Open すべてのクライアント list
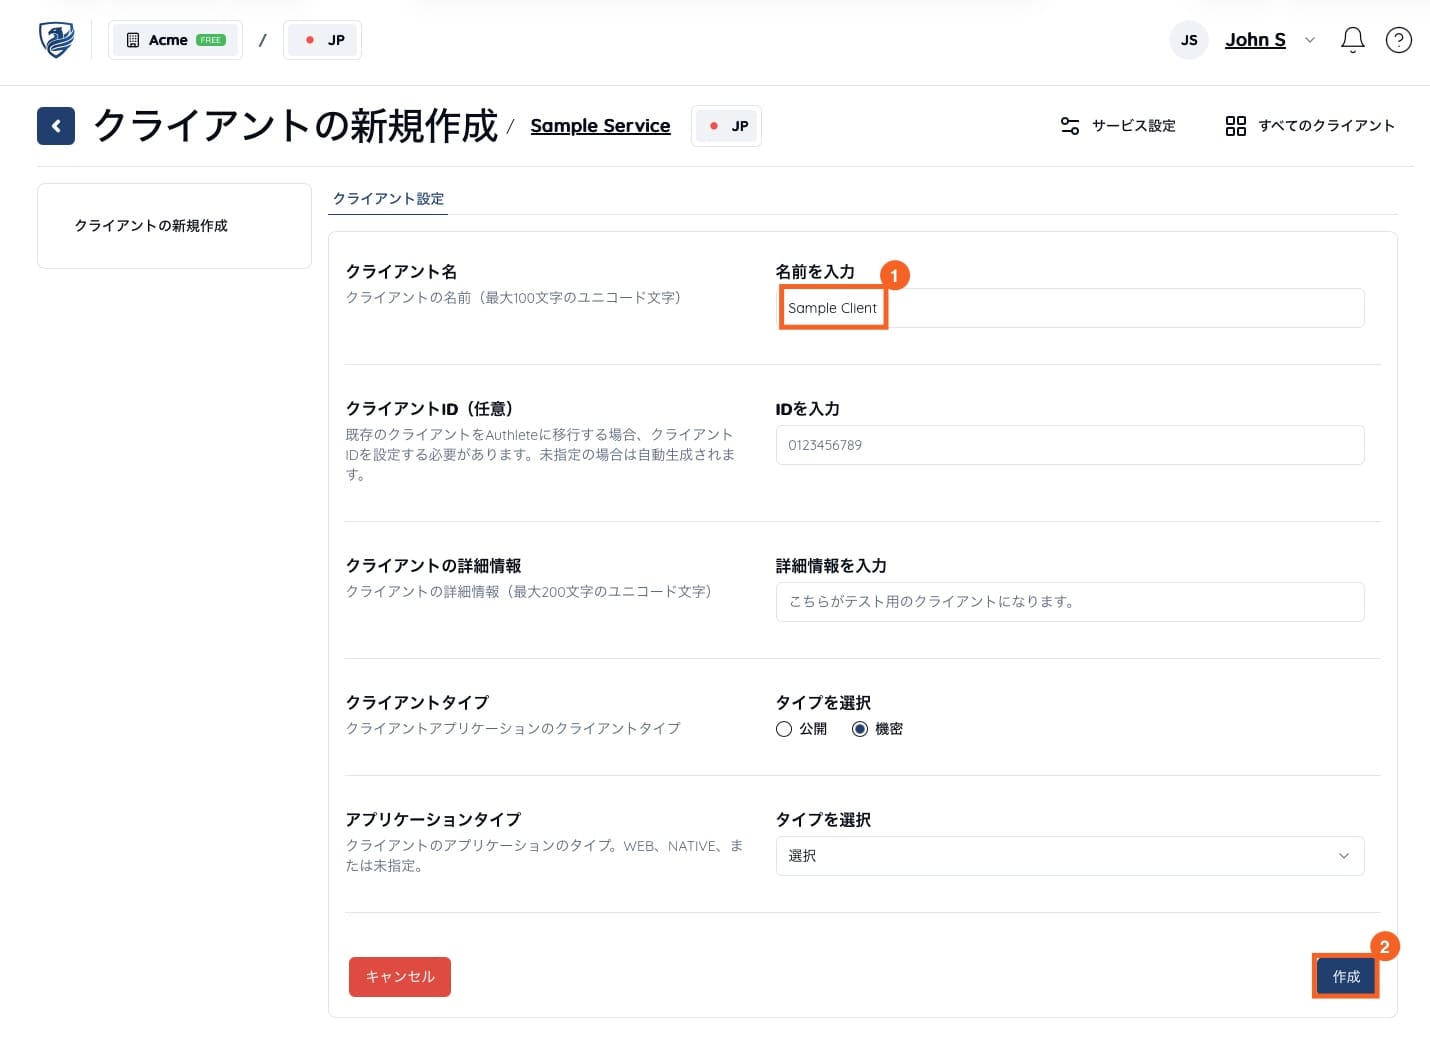Viewport: 1430px width, 1057px height. point(1310,126)
